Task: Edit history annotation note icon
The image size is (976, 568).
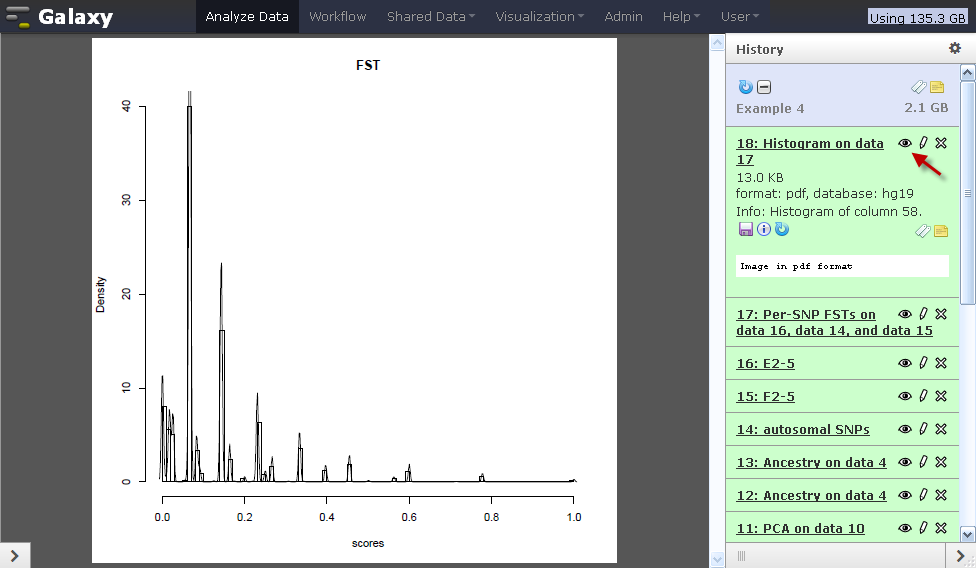Action: pos(937,87)
